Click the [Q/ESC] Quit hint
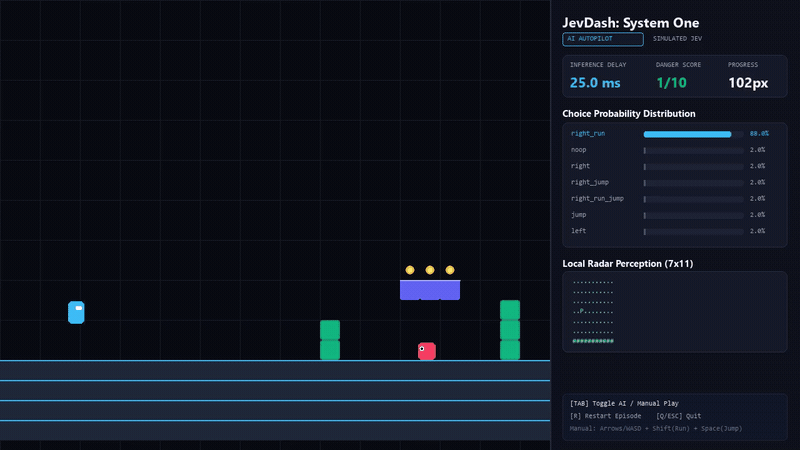This screenshot has width=800, height=450. pos(679,416)
